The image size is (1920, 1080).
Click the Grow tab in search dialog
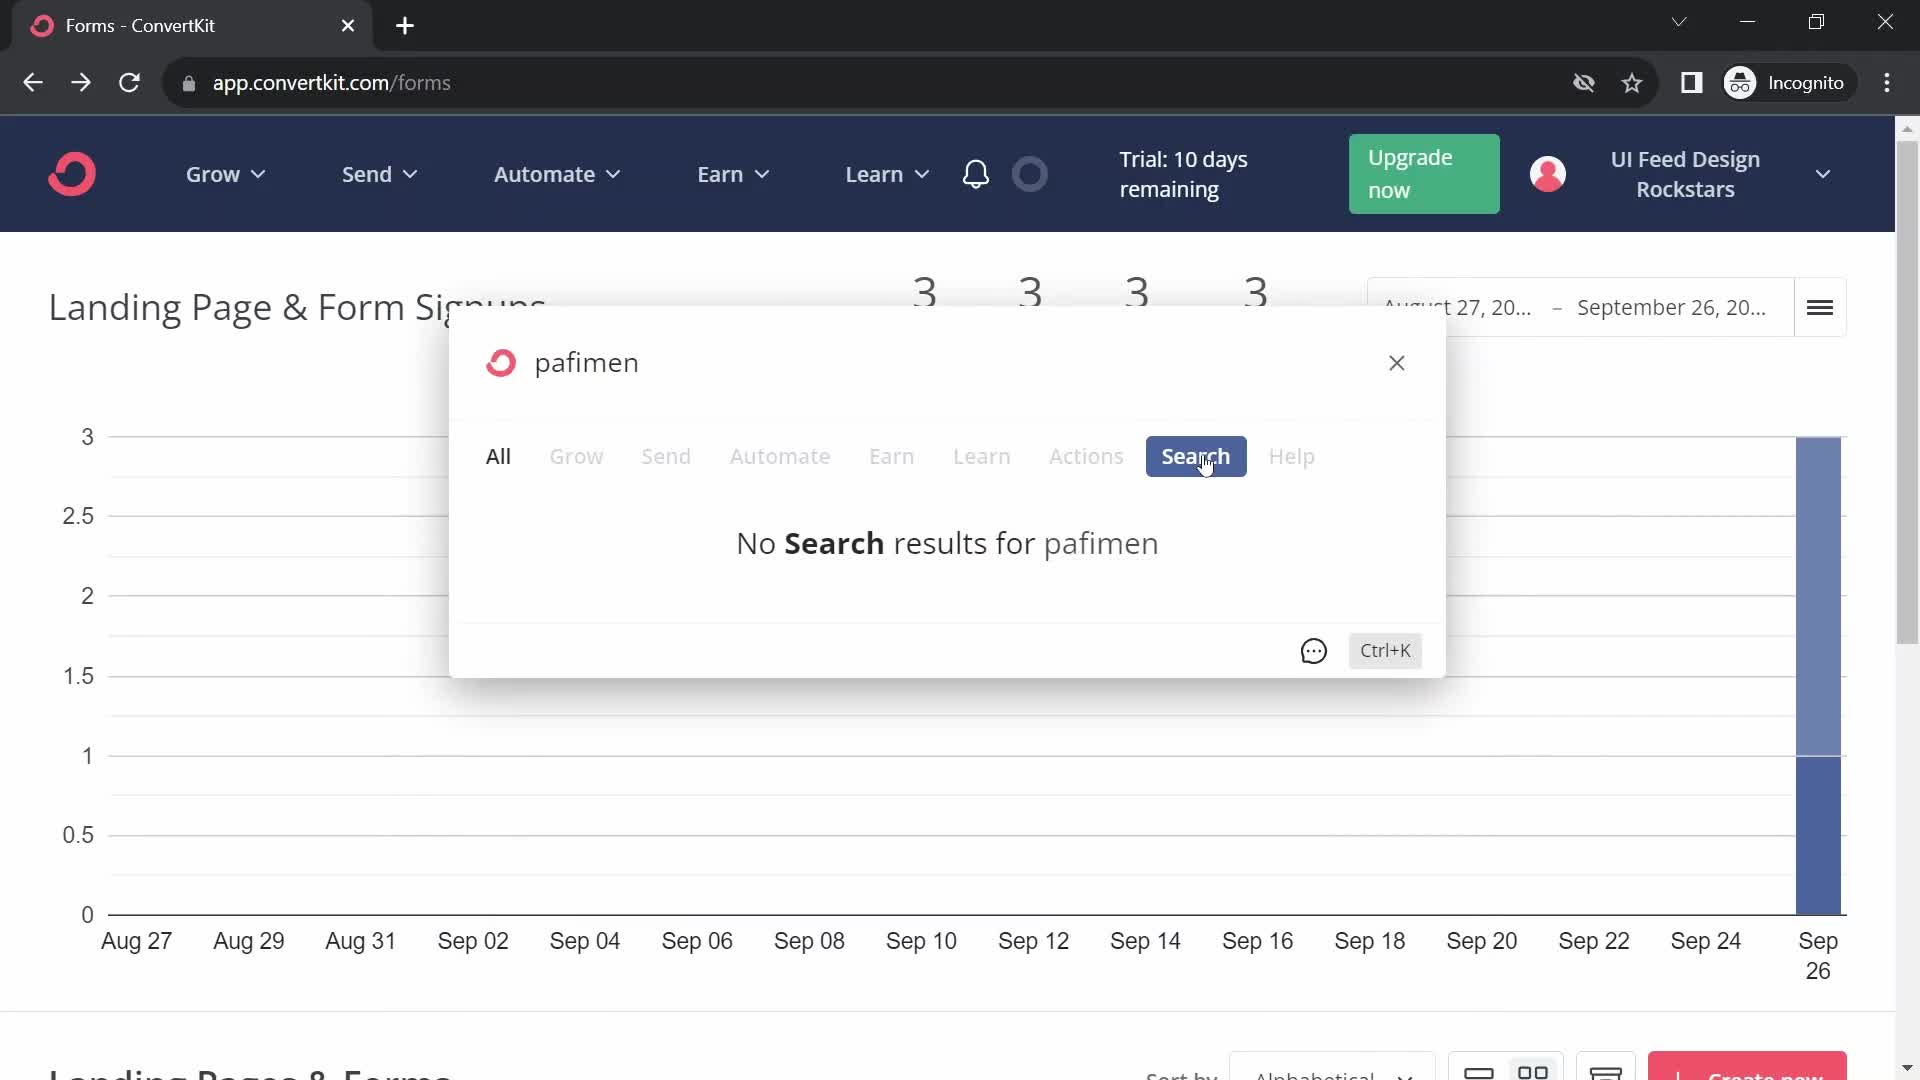[x=576, y=455]
